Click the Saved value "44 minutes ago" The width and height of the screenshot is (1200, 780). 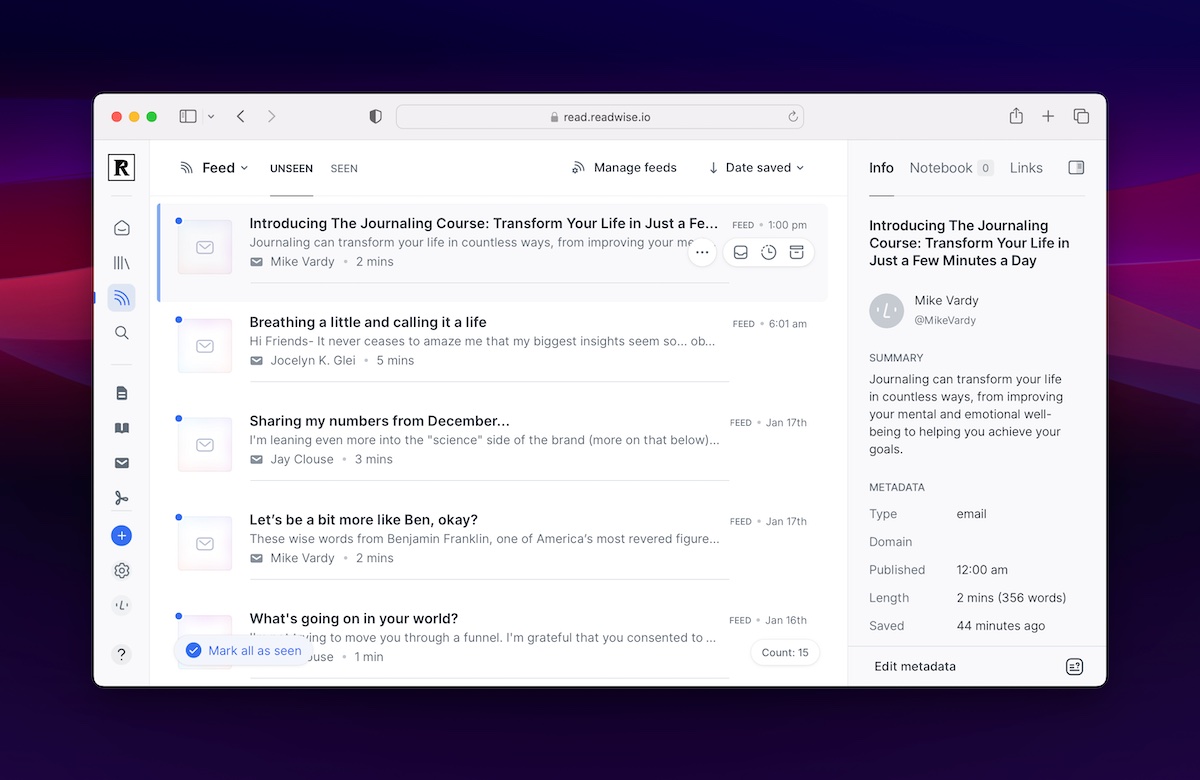pyautogui.click(x=1000, y=626)
